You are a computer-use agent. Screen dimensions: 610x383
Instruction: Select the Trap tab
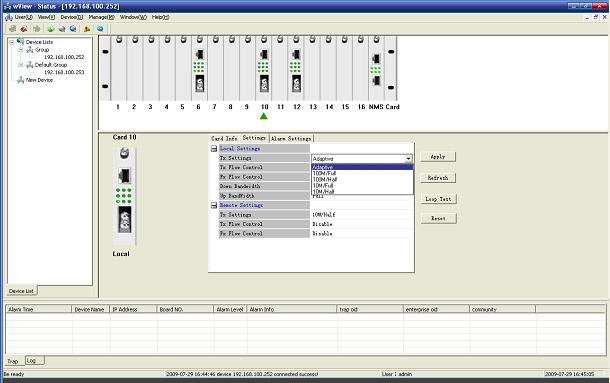click(13, 361)
